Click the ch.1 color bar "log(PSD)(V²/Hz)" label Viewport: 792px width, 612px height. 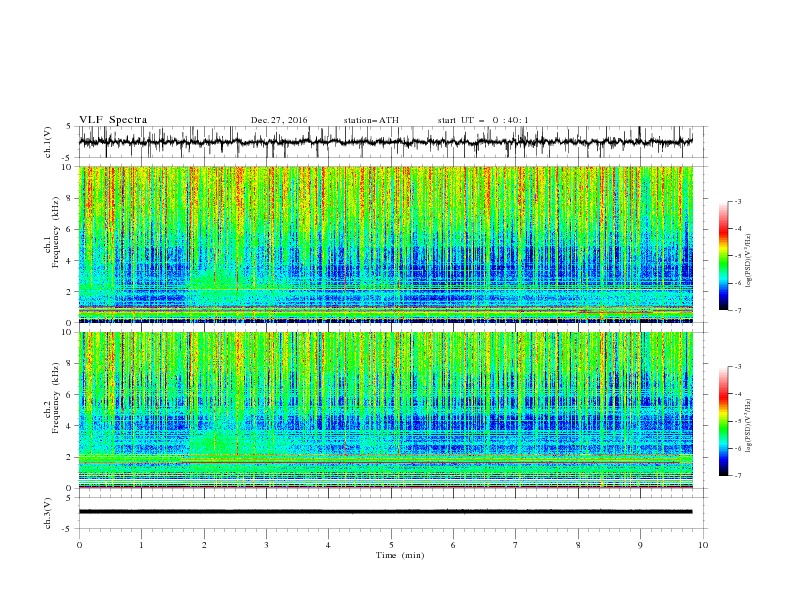[x=748, y=261]
